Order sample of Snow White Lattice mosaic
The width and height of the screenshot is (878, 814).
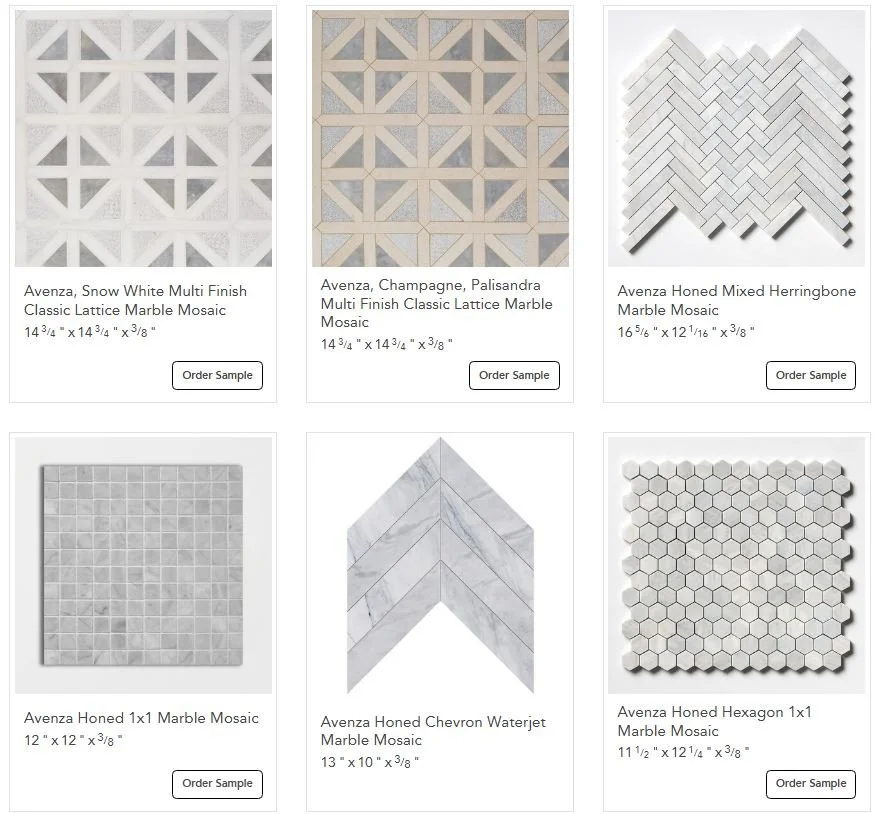[217, 376]
